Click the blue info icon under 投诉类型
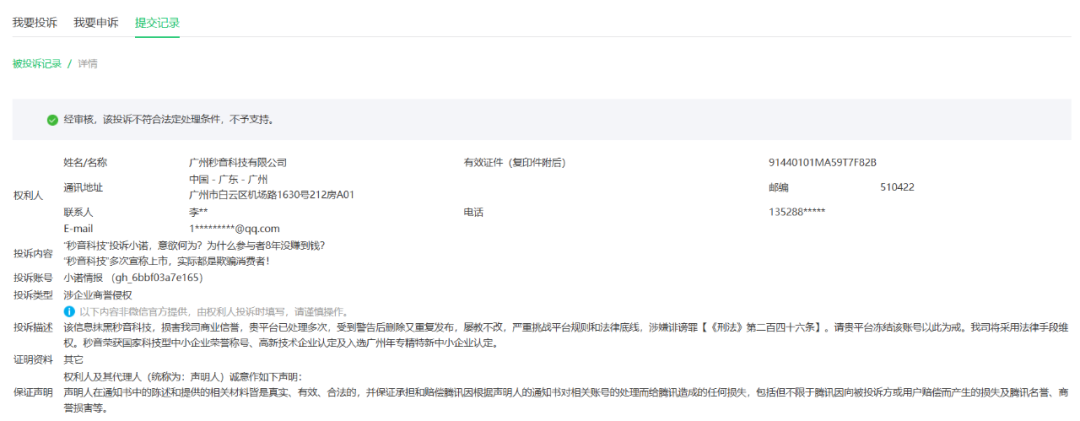 tap(69, 311)
